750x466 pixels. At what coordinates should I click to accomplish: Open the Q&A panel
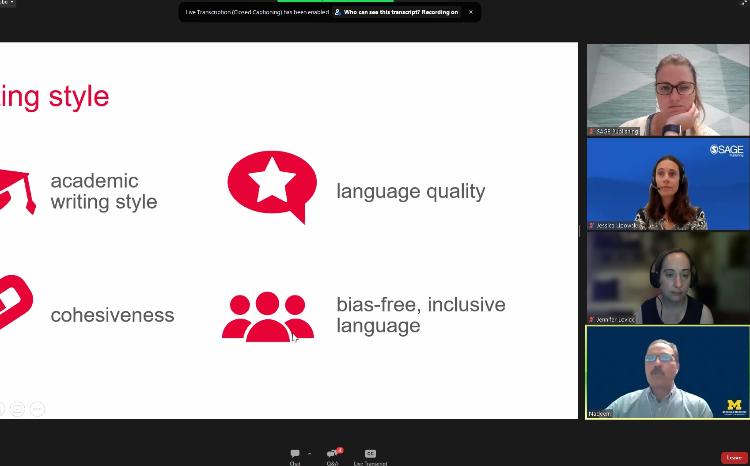tap(332, 455)
